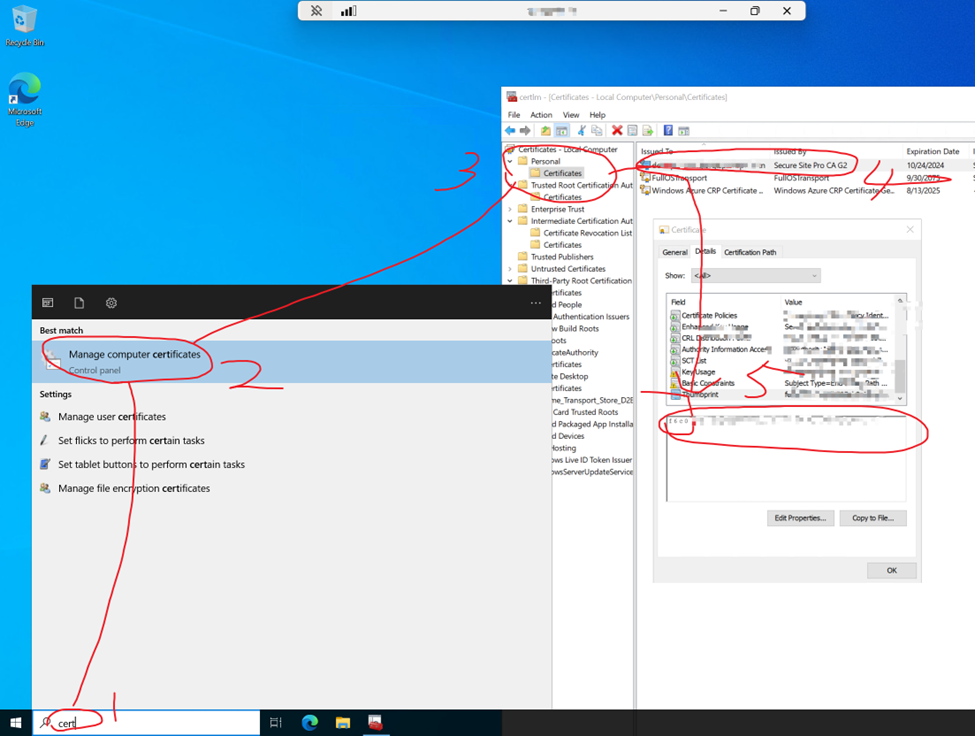The image size is (975, 736).
Task: Open Task View on the taskbar
Action: pos(277,723)
